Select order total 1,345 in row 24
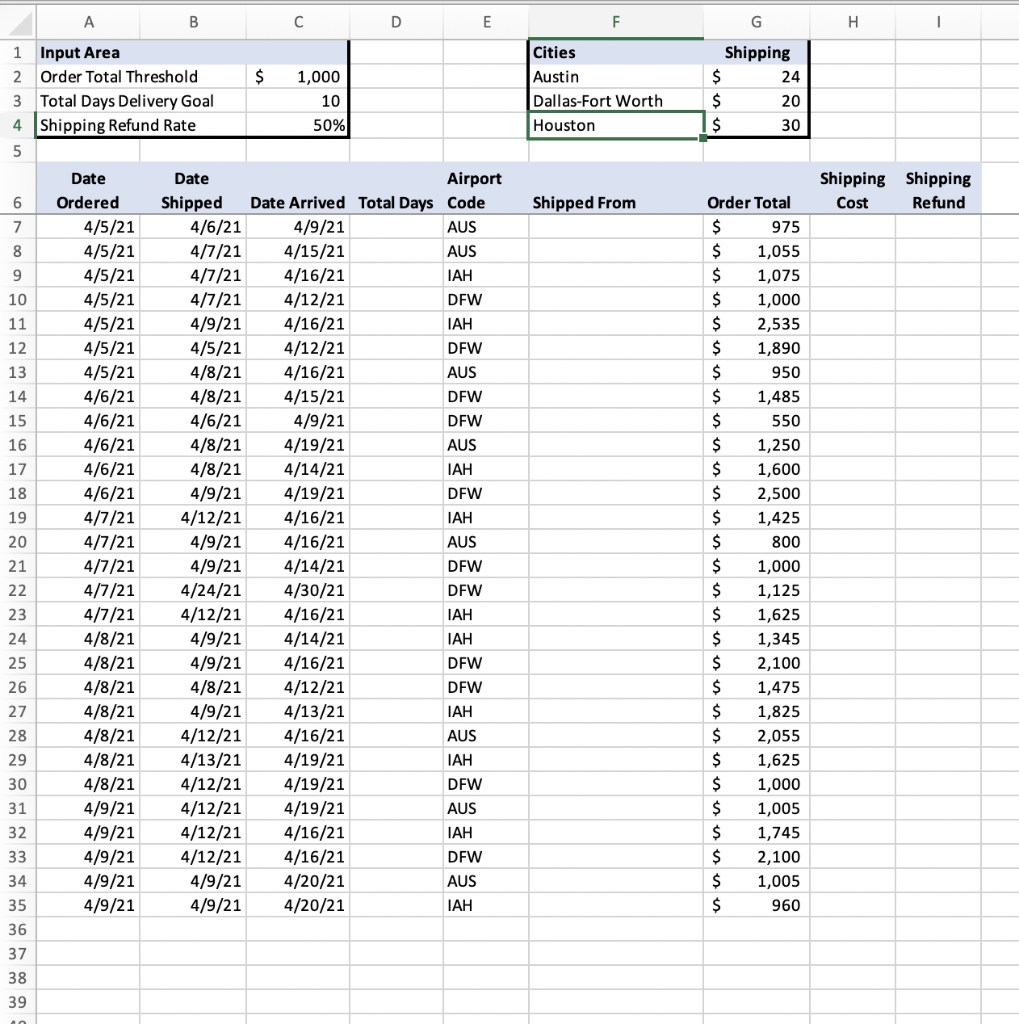This screenshot has height=1024, width=1019. (x=756, y=639)
